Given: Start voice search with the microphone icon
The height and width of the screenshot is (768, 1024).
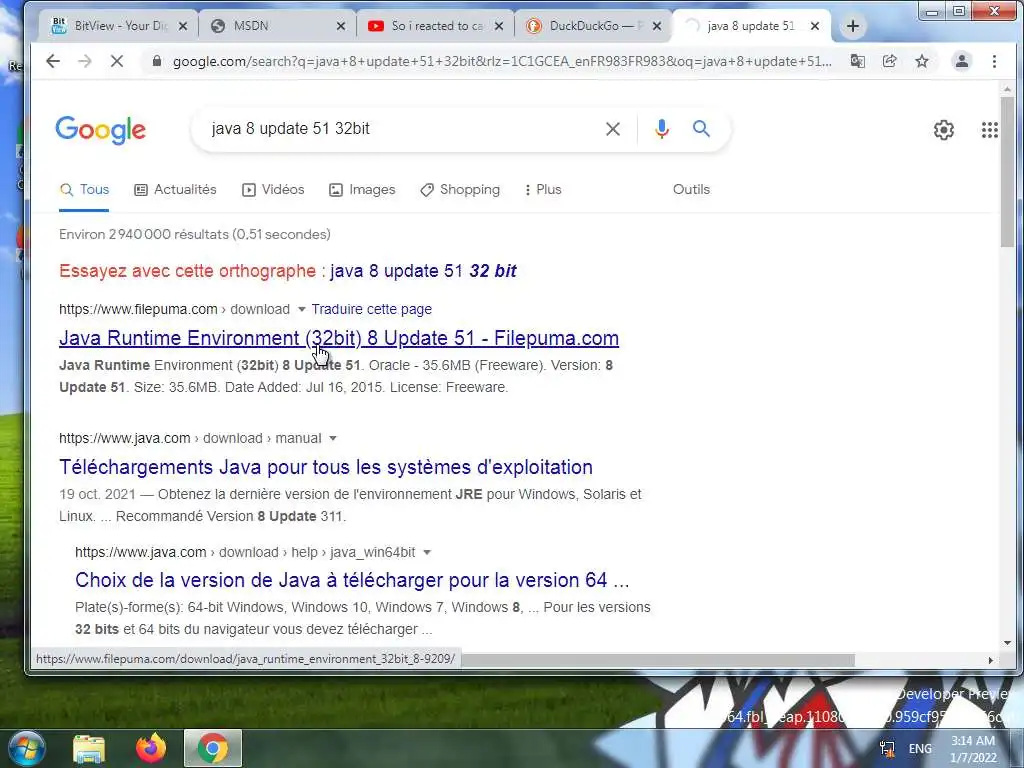Looking at the screenshot, I should coord(662,129).
